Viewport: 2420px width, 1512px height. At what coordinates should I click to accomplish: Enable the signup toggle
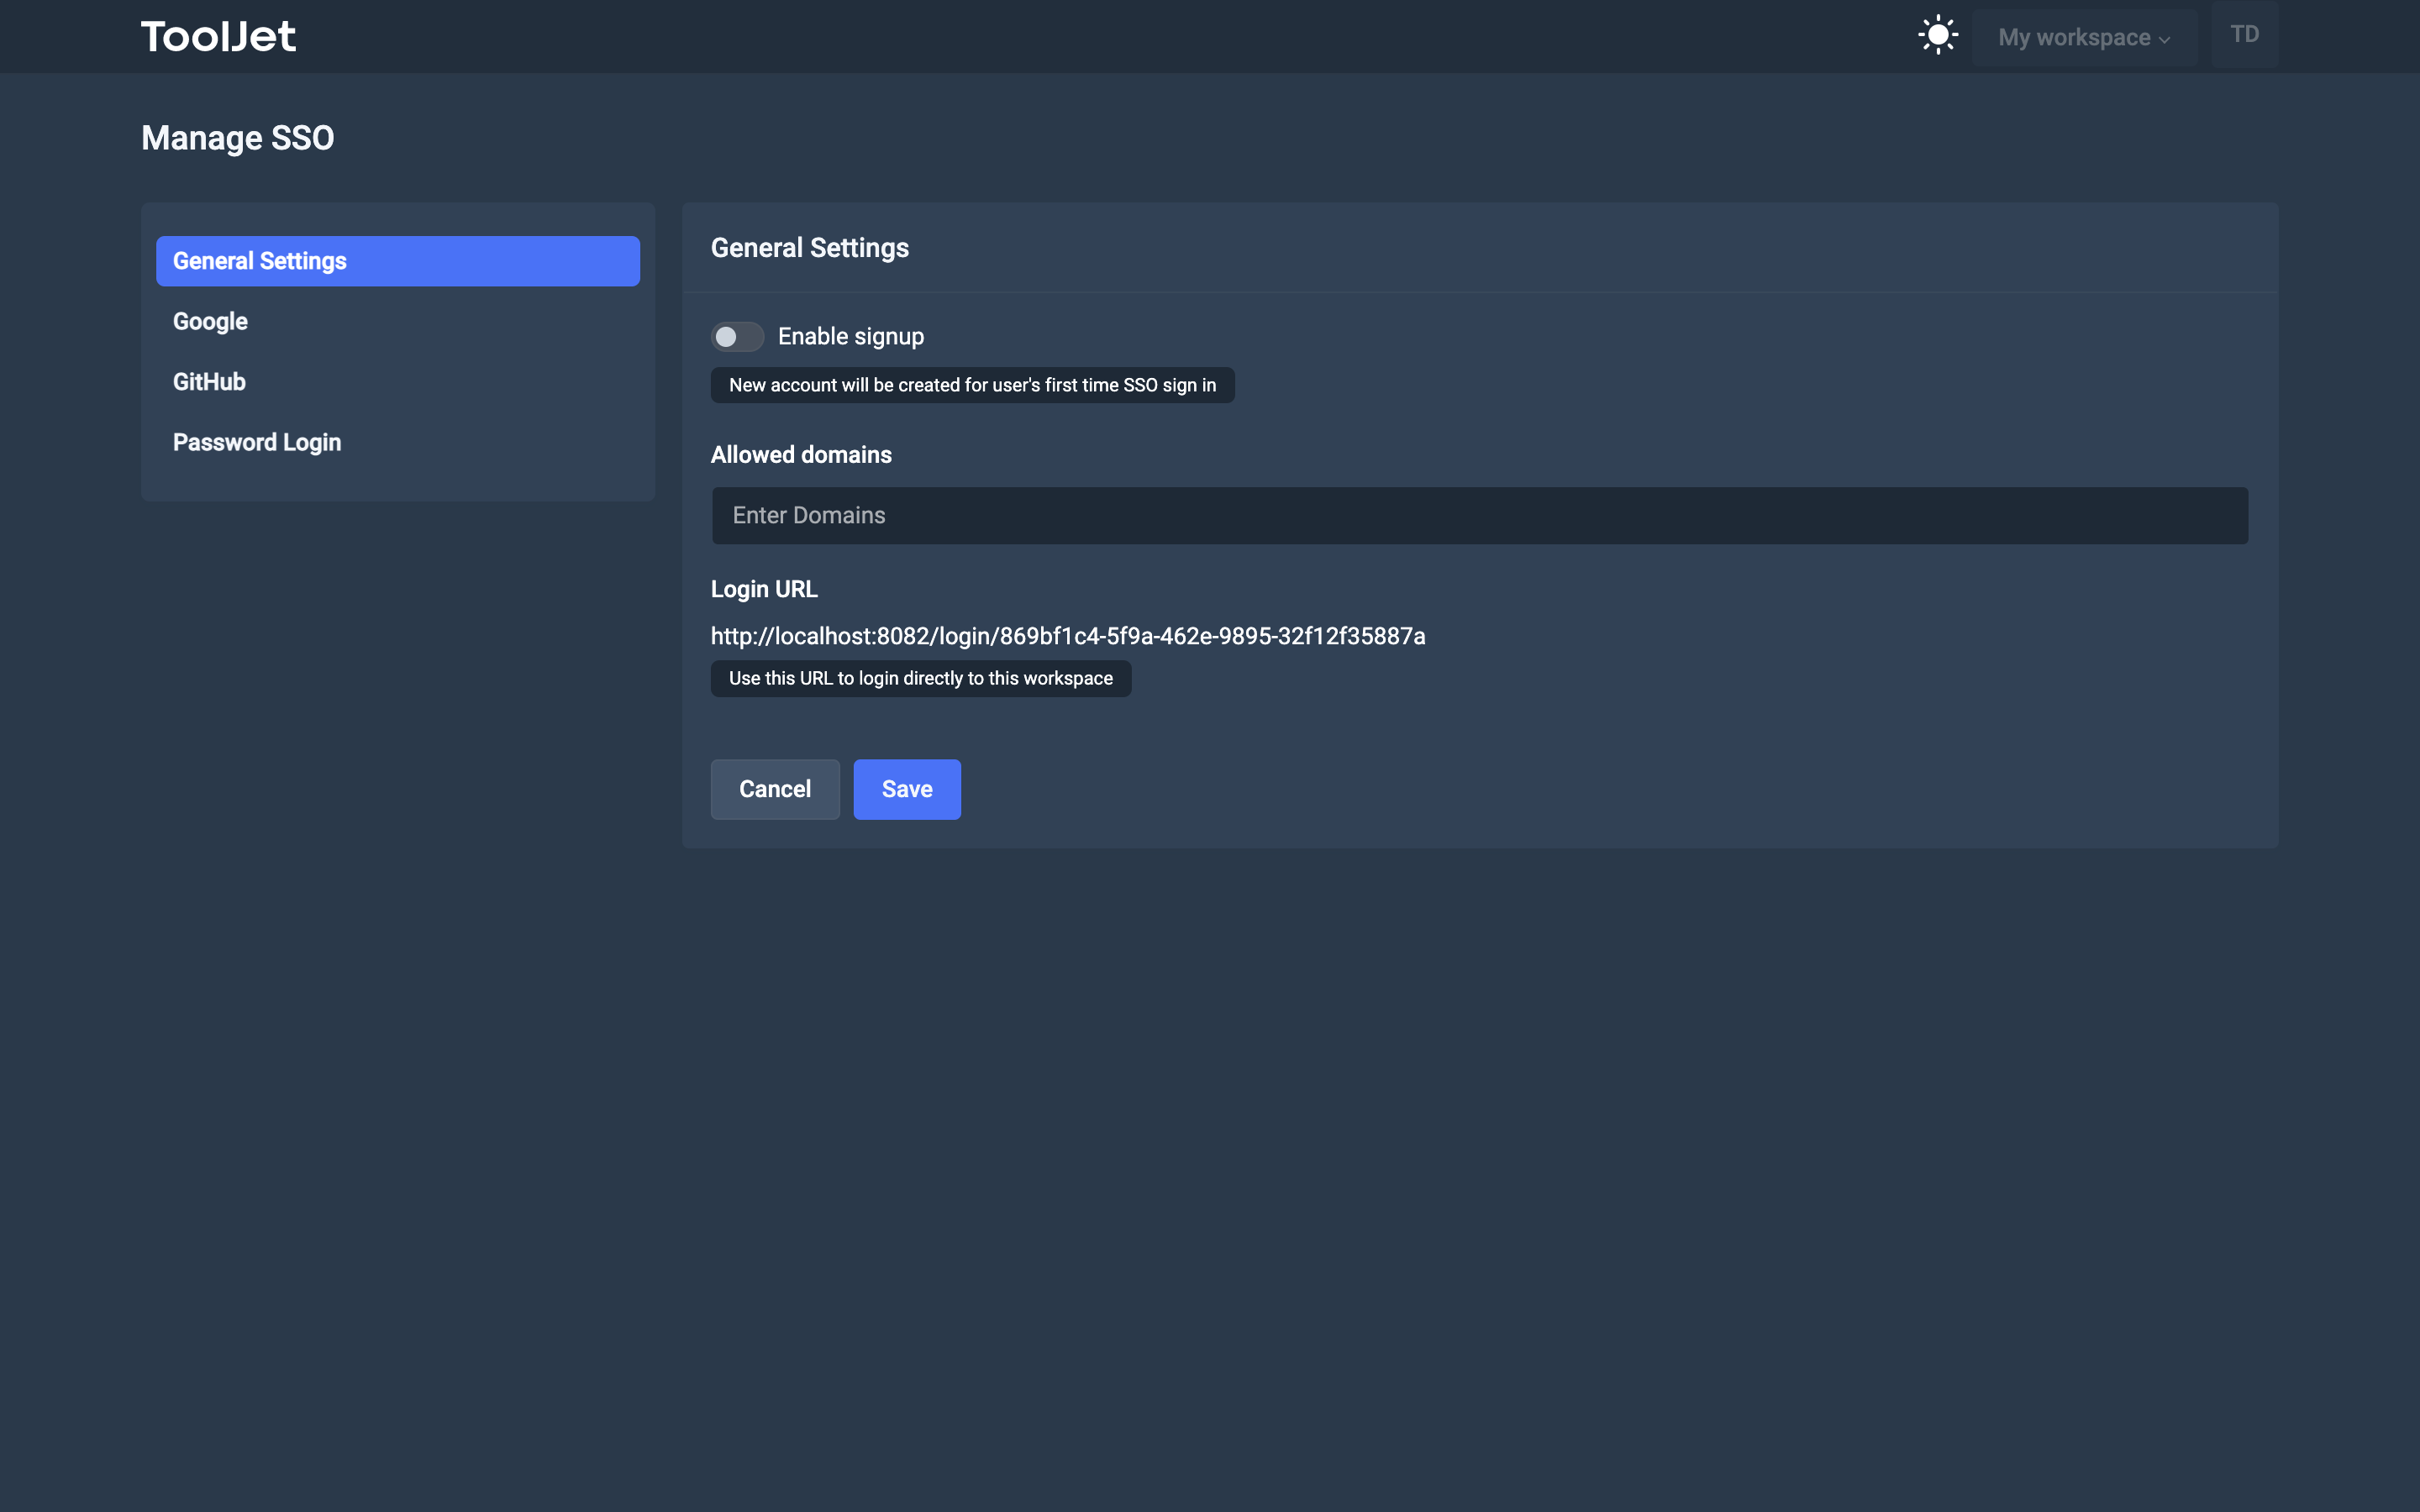pyautogui.click(x=737, y=337)
